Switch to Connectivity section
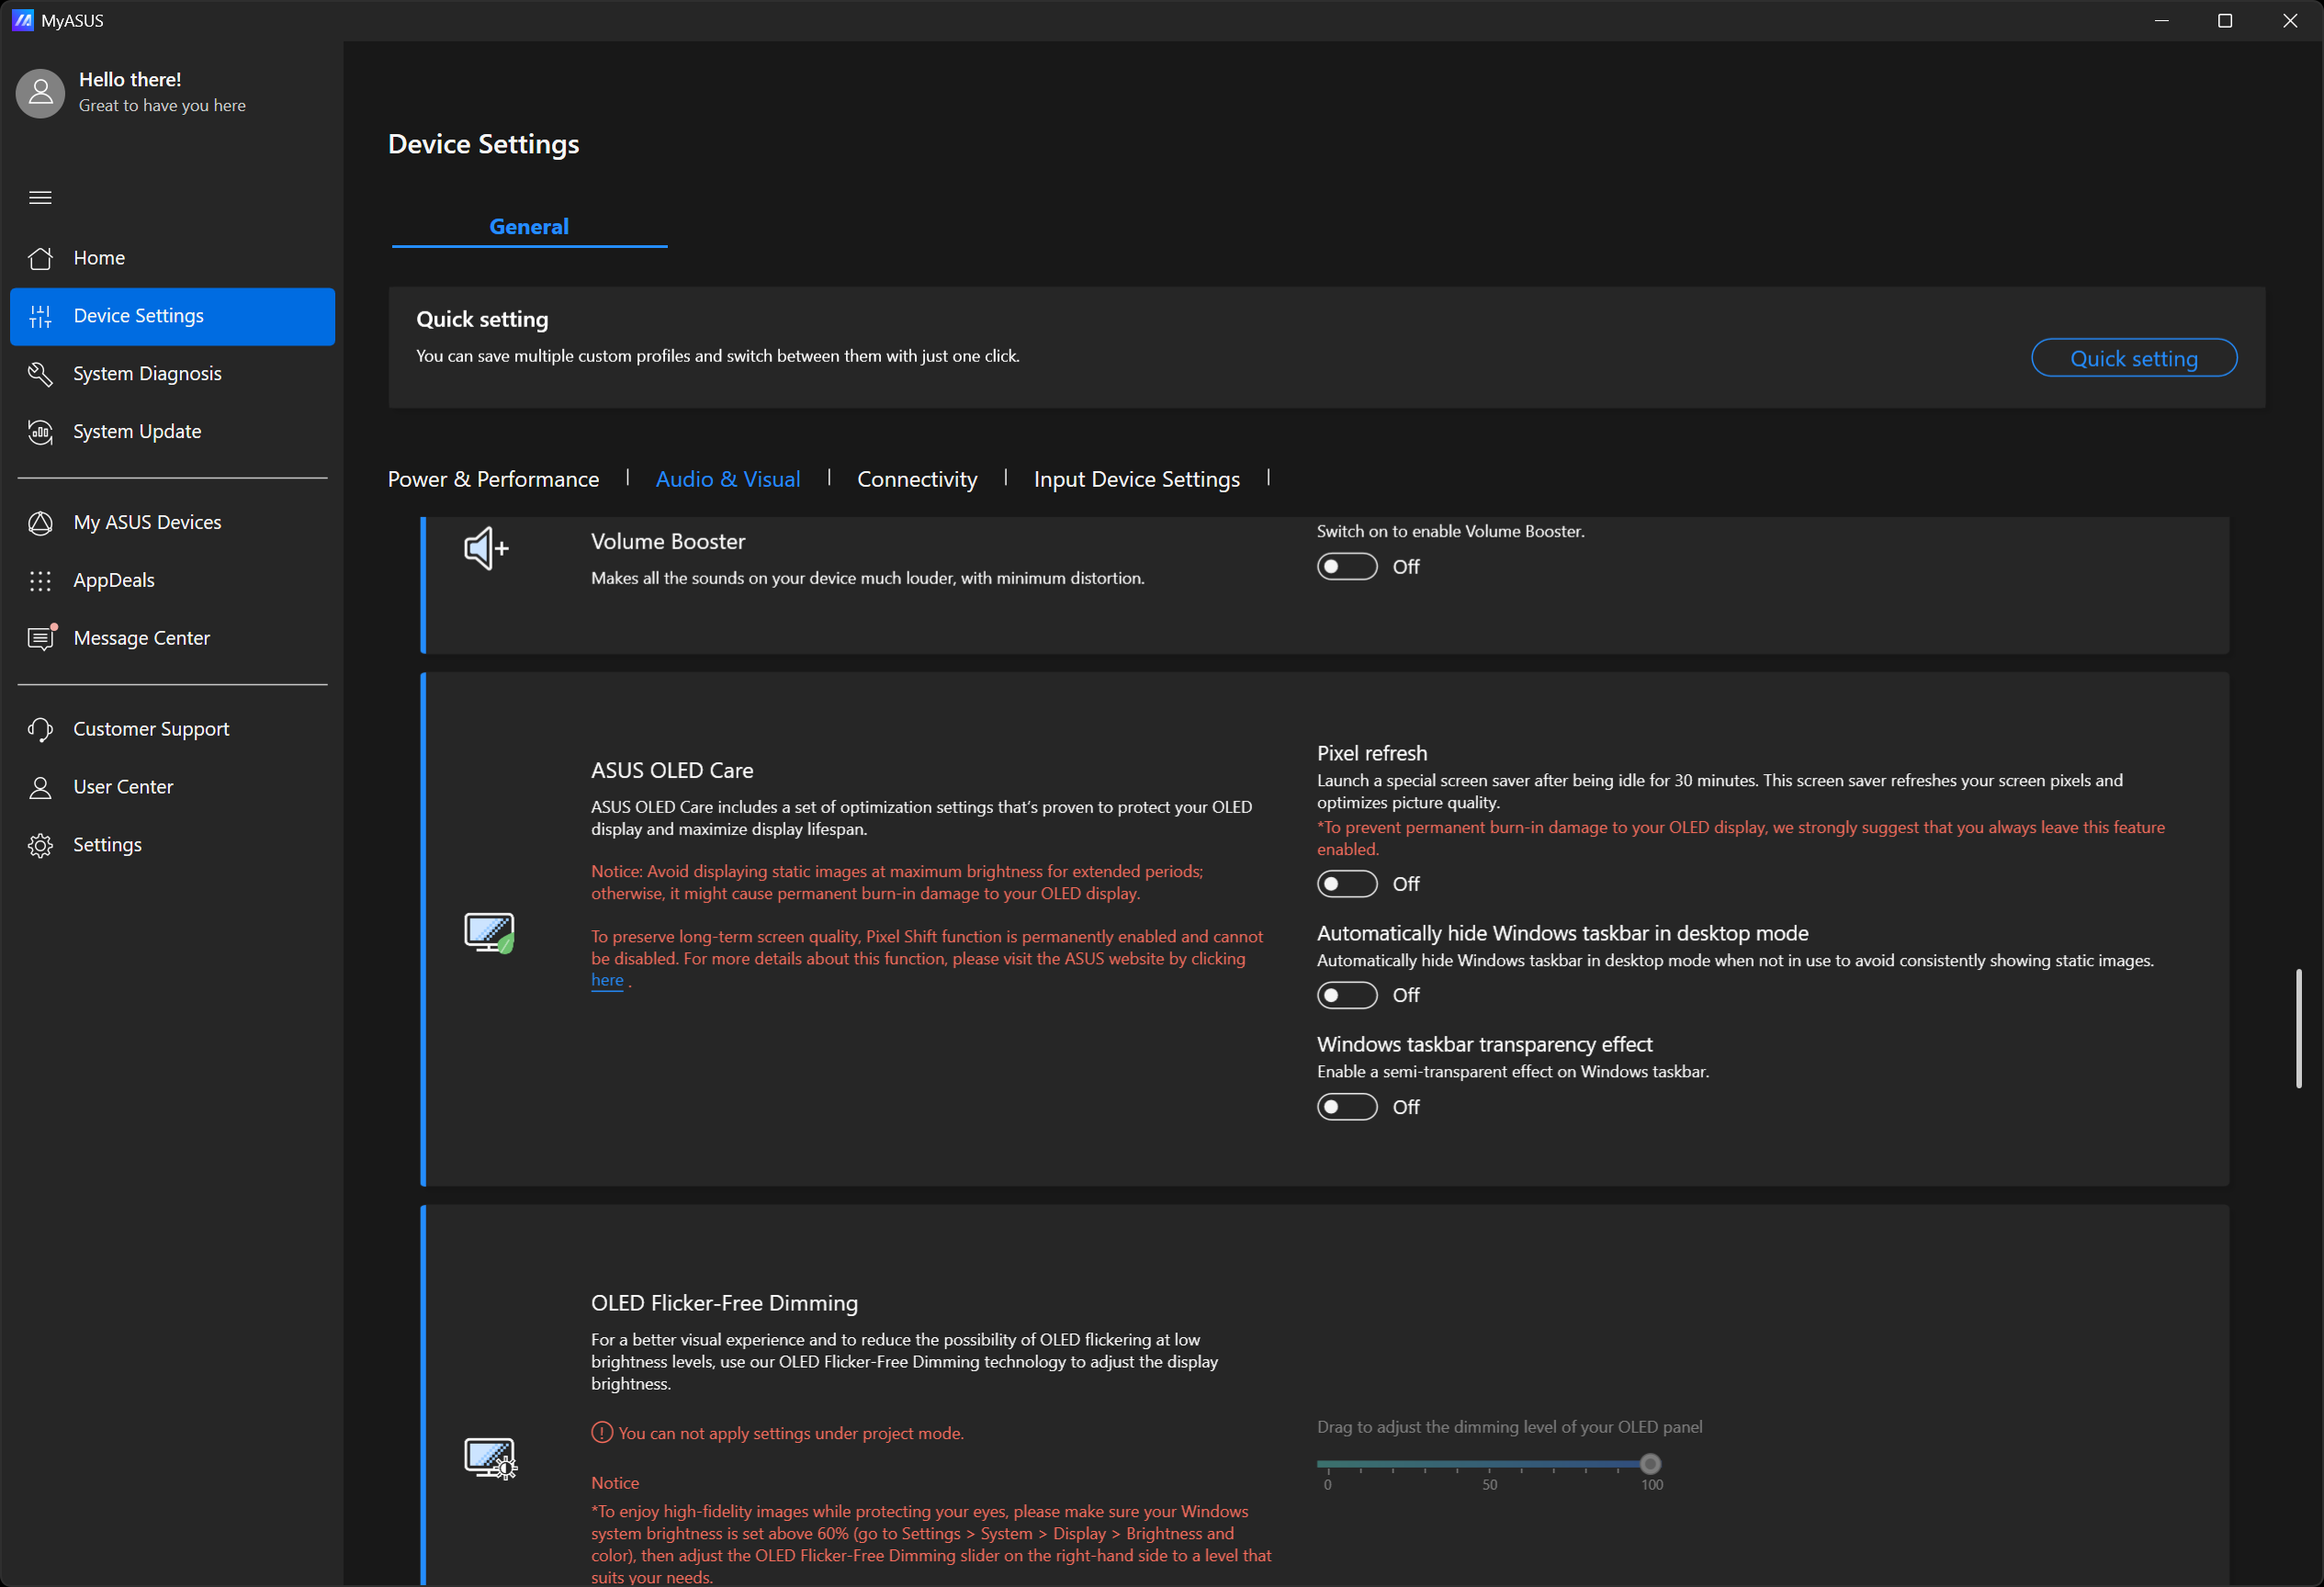 click(x=916, y=480)
